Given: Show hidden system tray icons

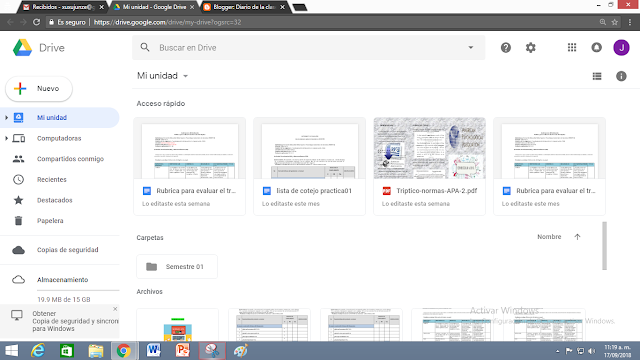Looking at the screenshot, I should pos(558,351).
